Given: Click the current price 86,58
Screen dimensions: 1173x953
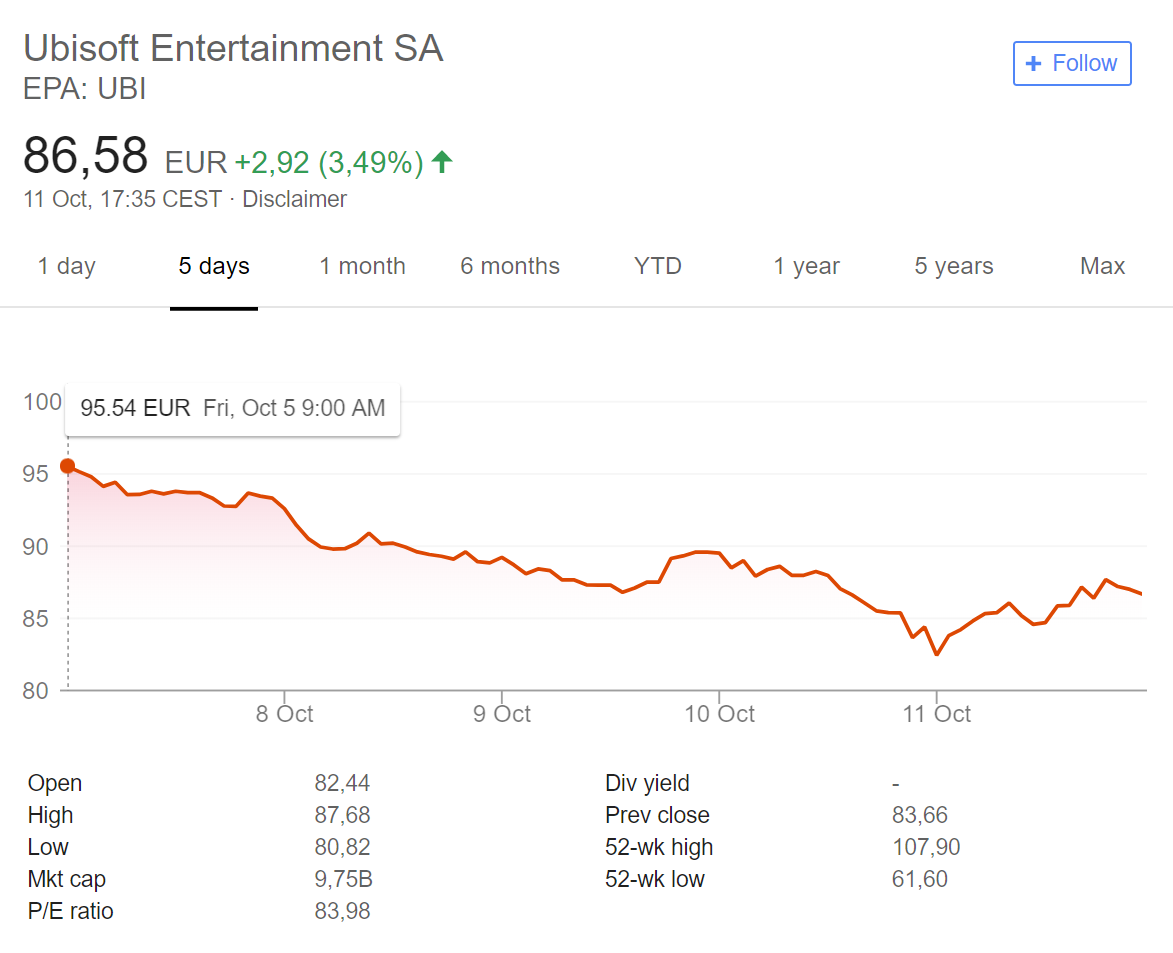Looking at the screenshot, I should point(85,155).
